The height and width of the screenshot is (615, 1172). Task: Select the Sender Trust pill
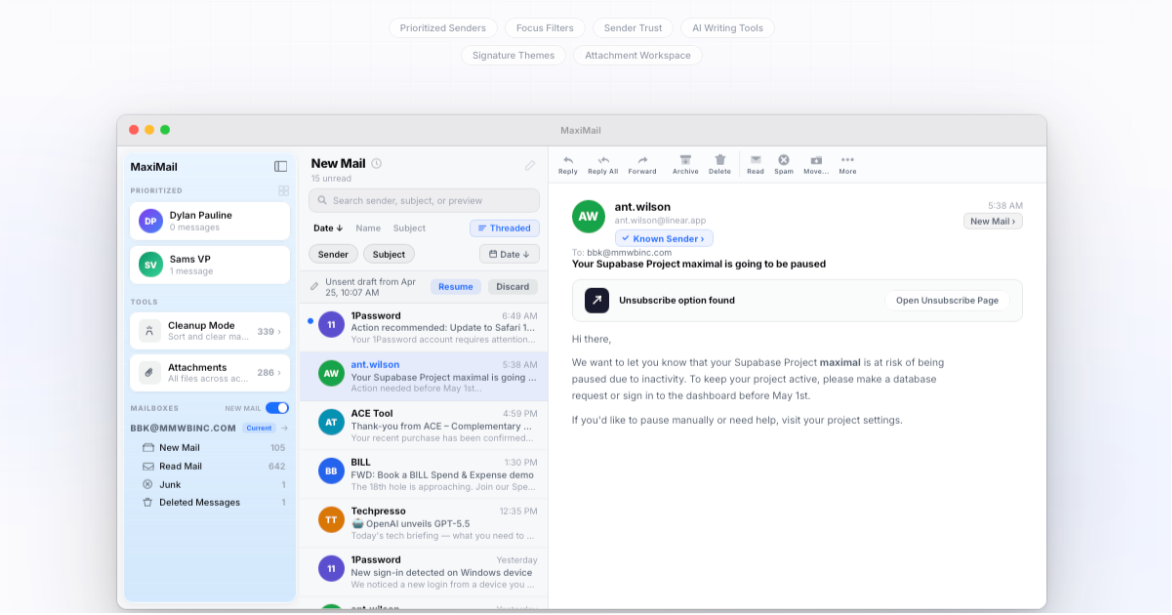(633, 28)
